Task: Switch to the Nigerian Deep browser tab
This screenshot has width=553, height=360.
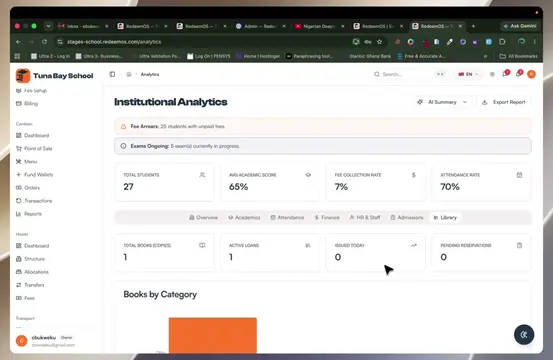Action: click(x=320, y=26)
